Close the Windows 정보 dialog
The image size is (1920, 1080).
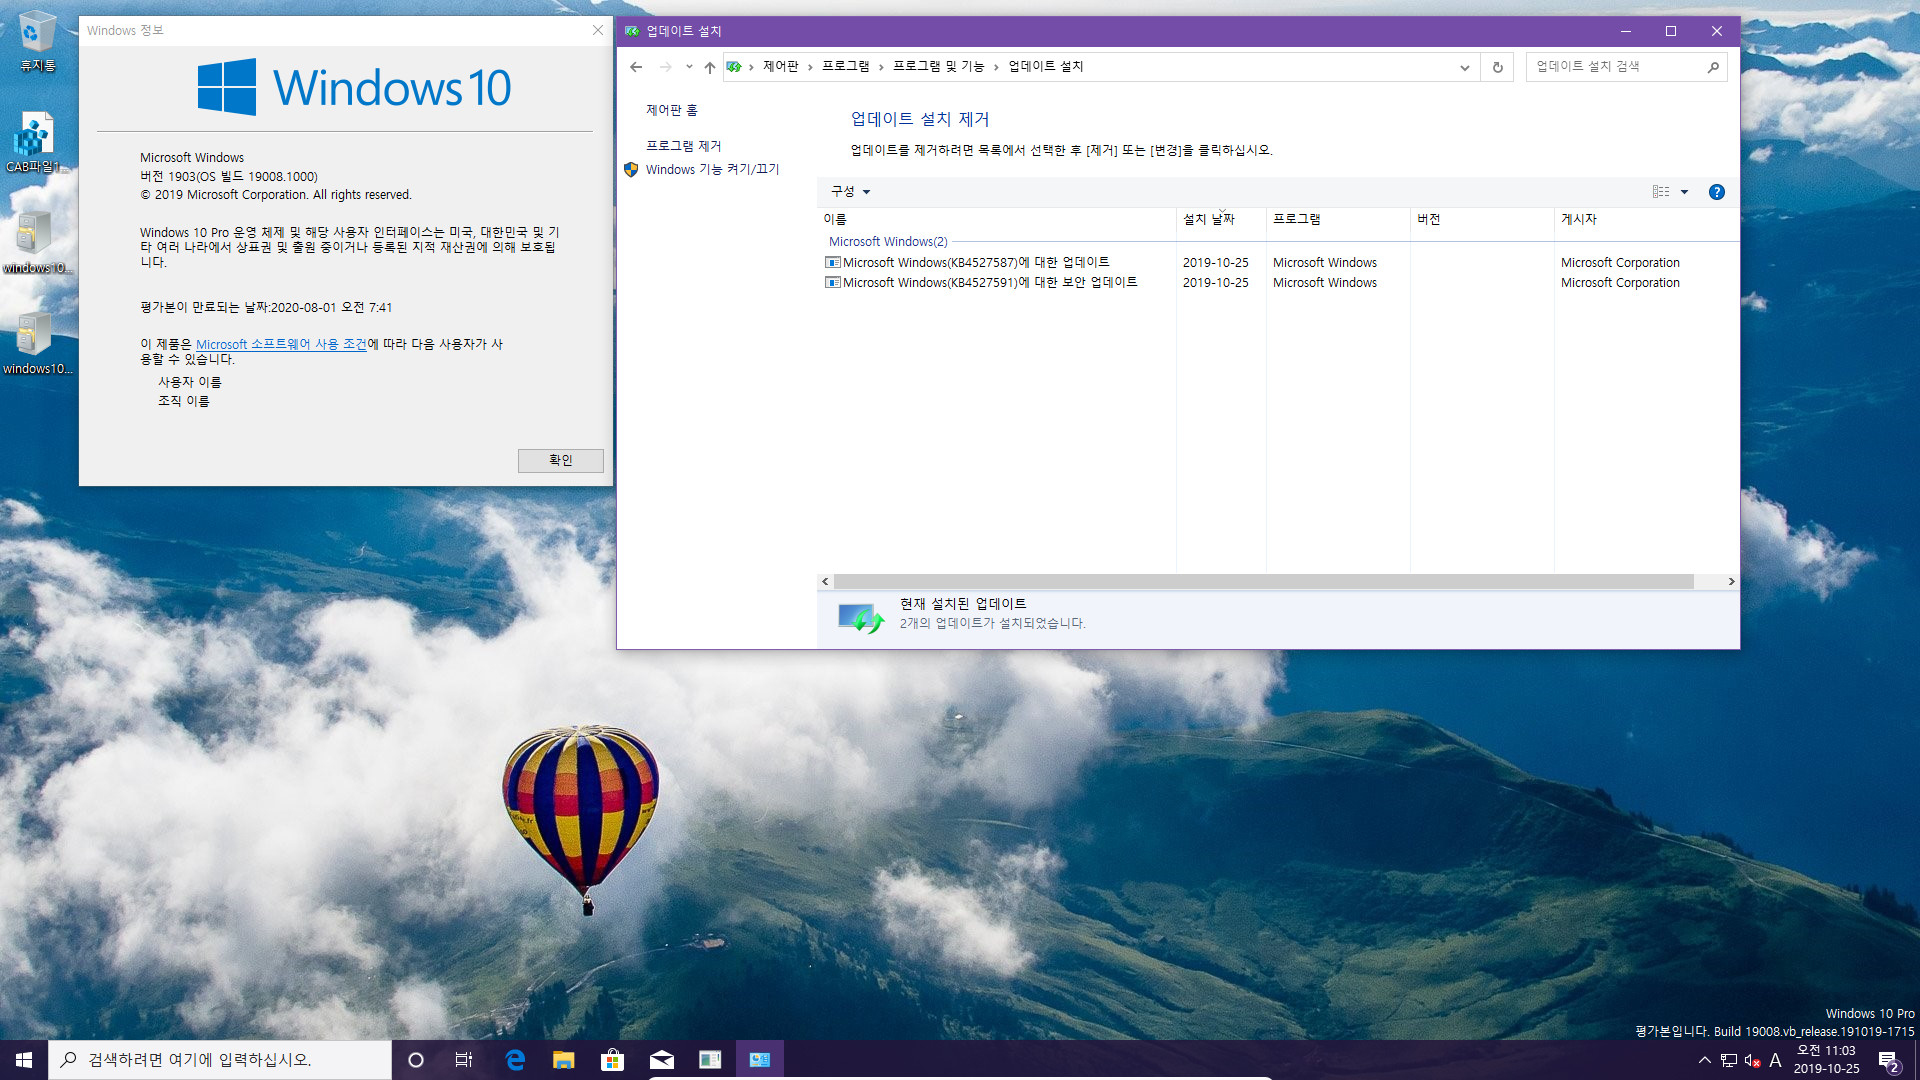click(x=597, y=30)
